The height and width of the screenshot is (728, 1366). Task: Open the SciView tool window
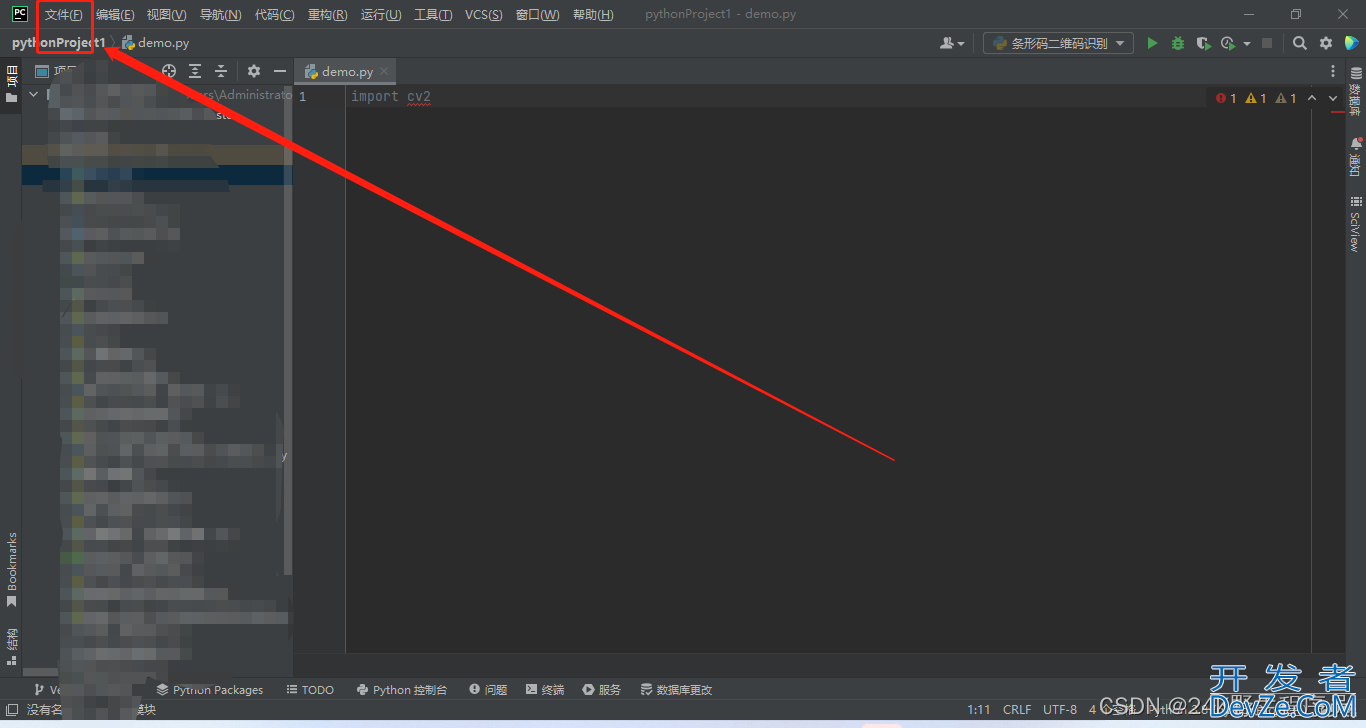[1355, 223]
